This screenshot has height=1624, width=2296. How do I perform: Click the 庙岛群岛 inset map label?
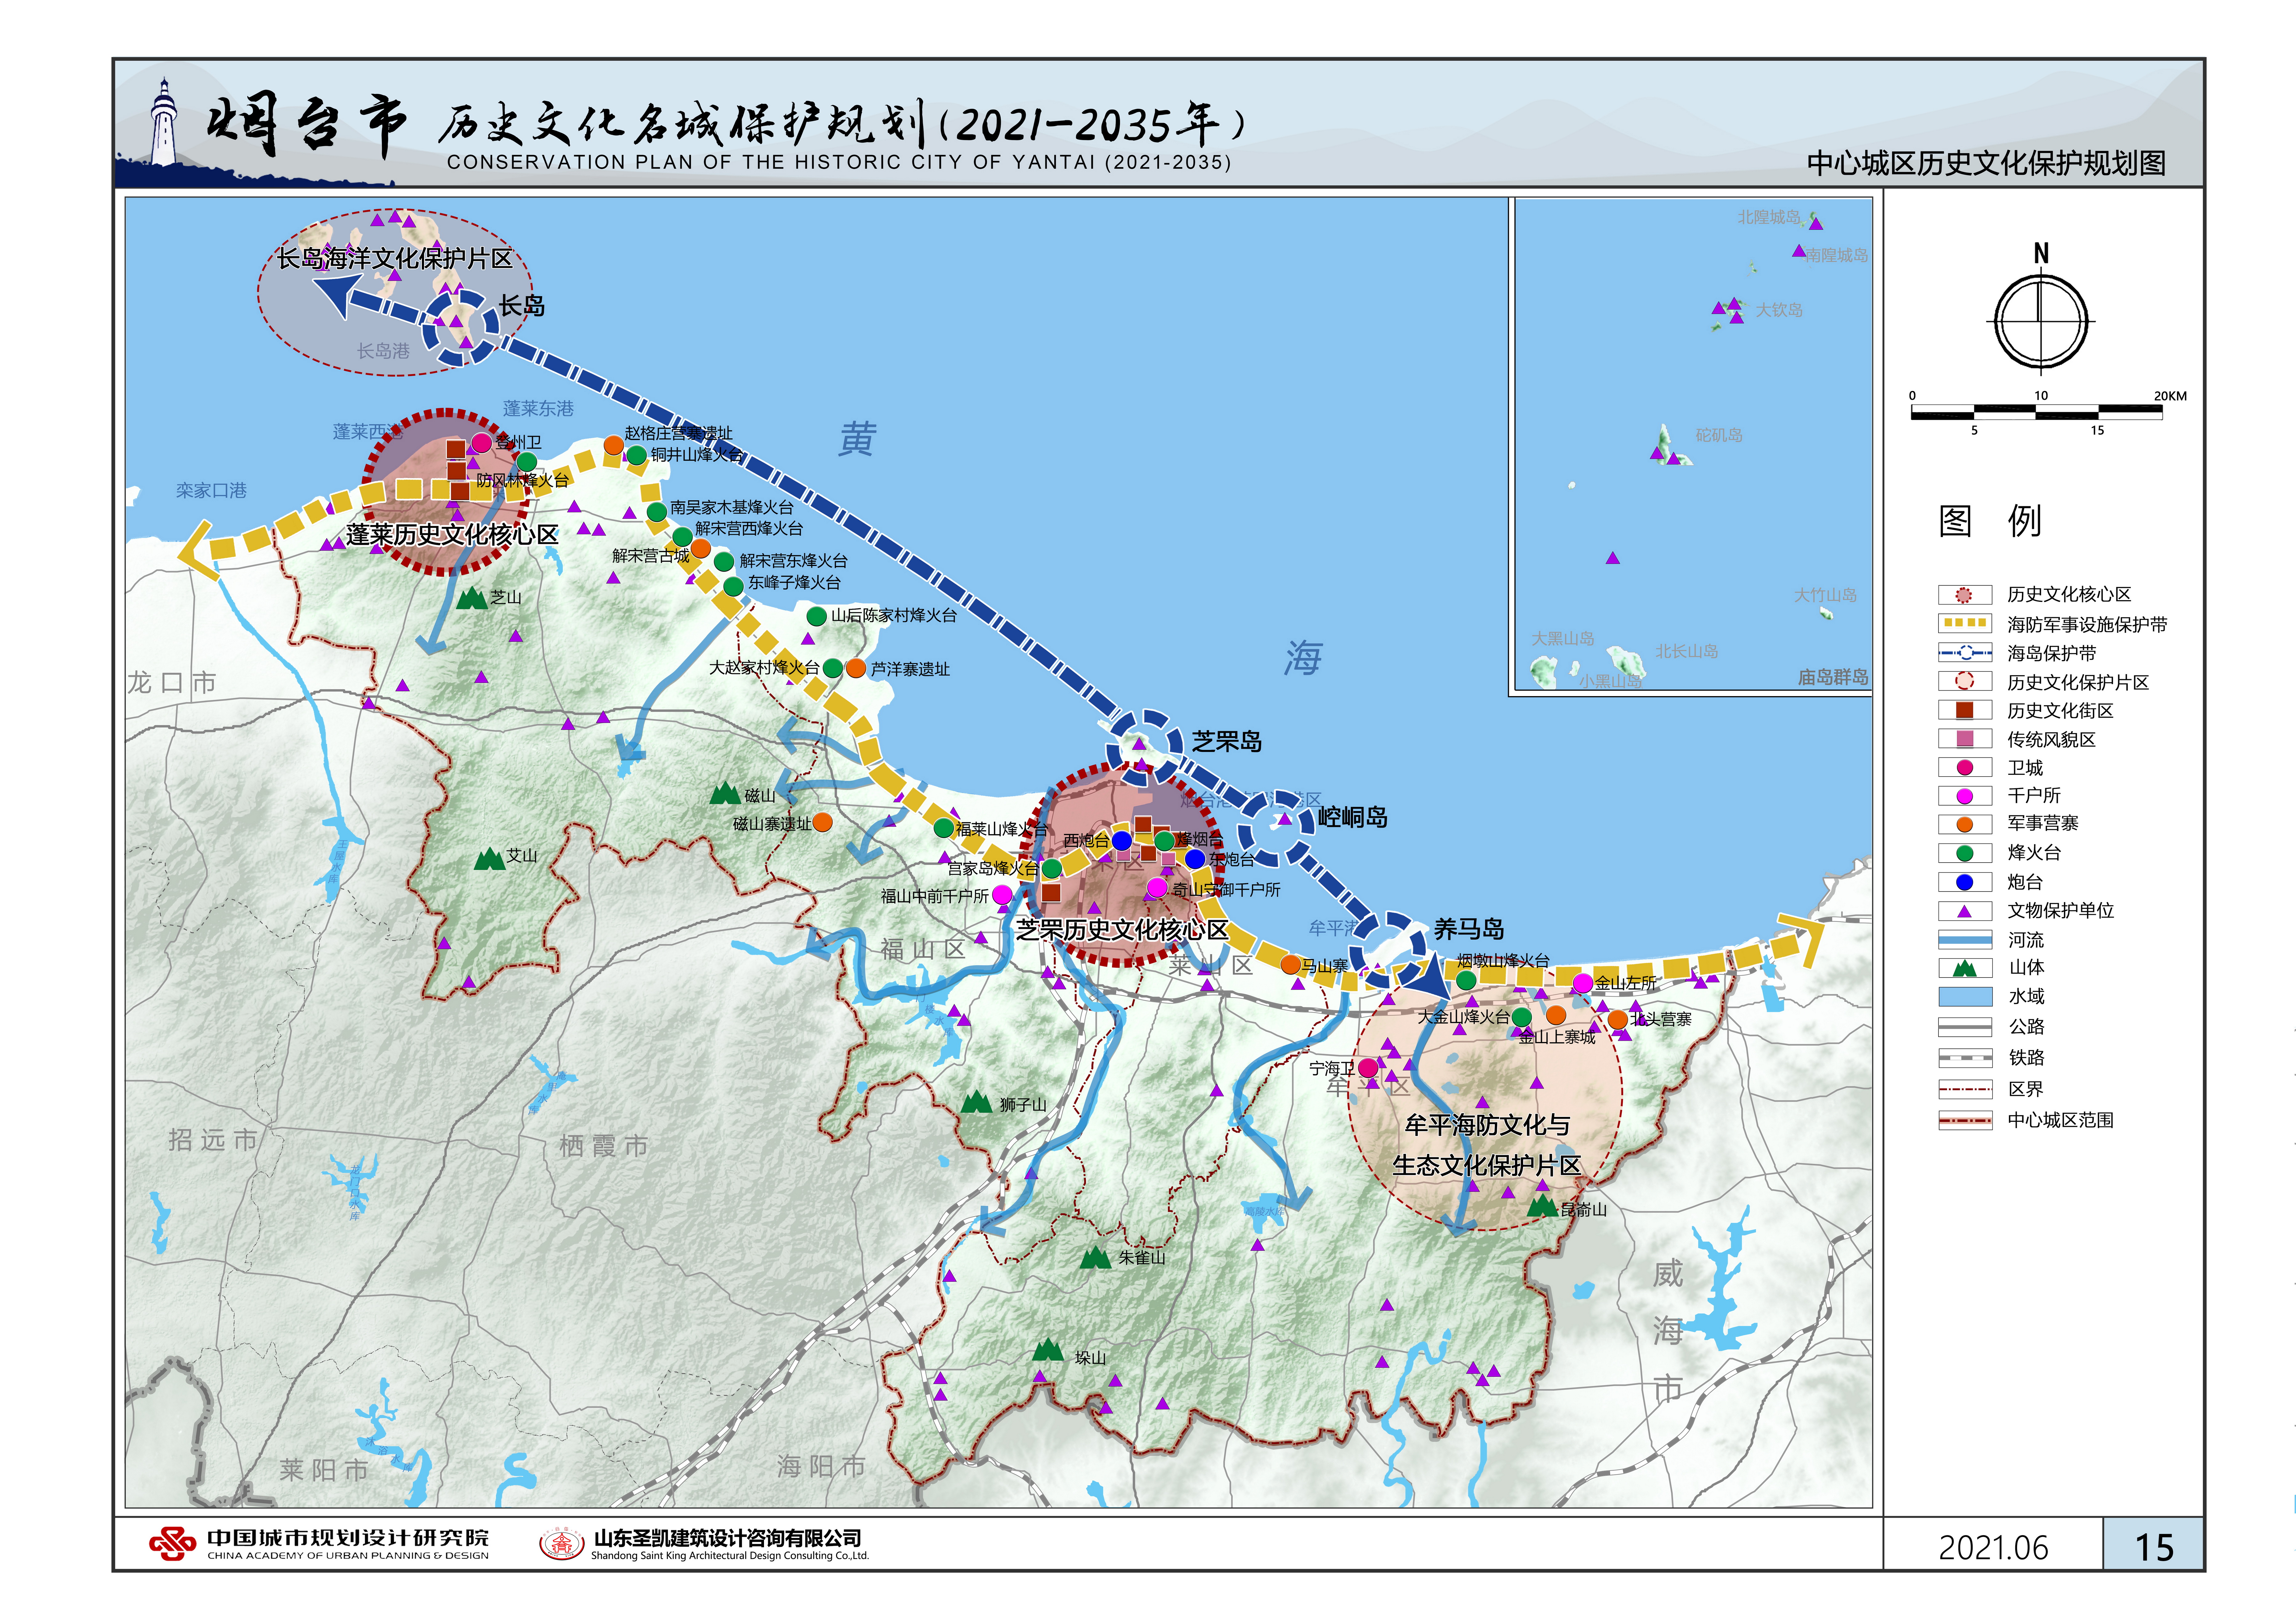coord(1833,677)
